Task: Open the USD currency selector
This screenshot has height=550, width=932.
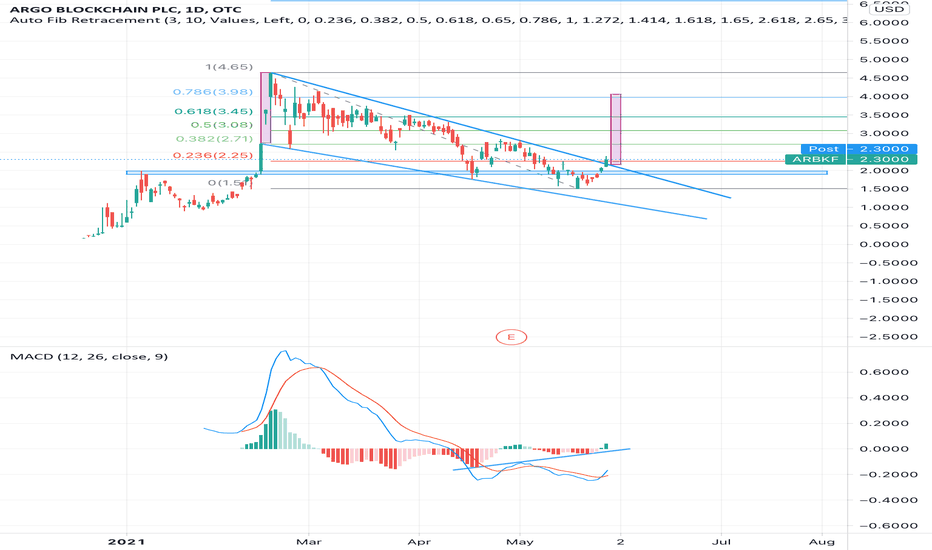Action: (x=890, y=8)
